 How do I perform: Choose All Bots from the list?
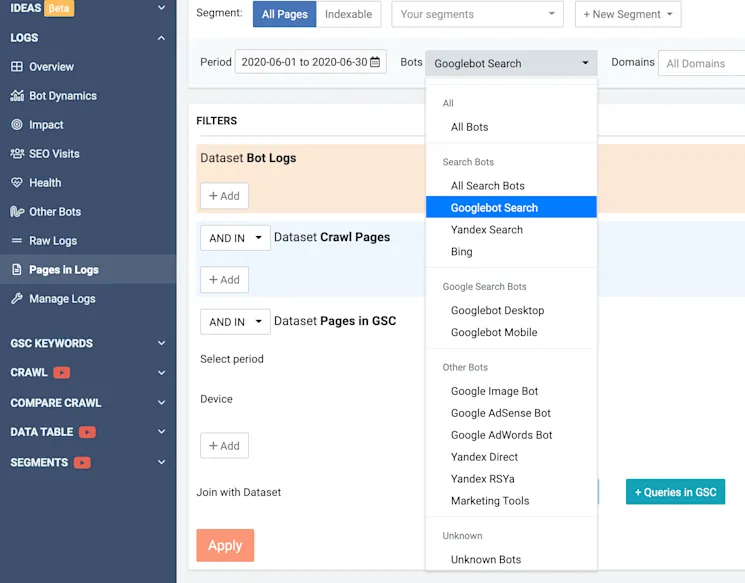[x=511, y=127]
